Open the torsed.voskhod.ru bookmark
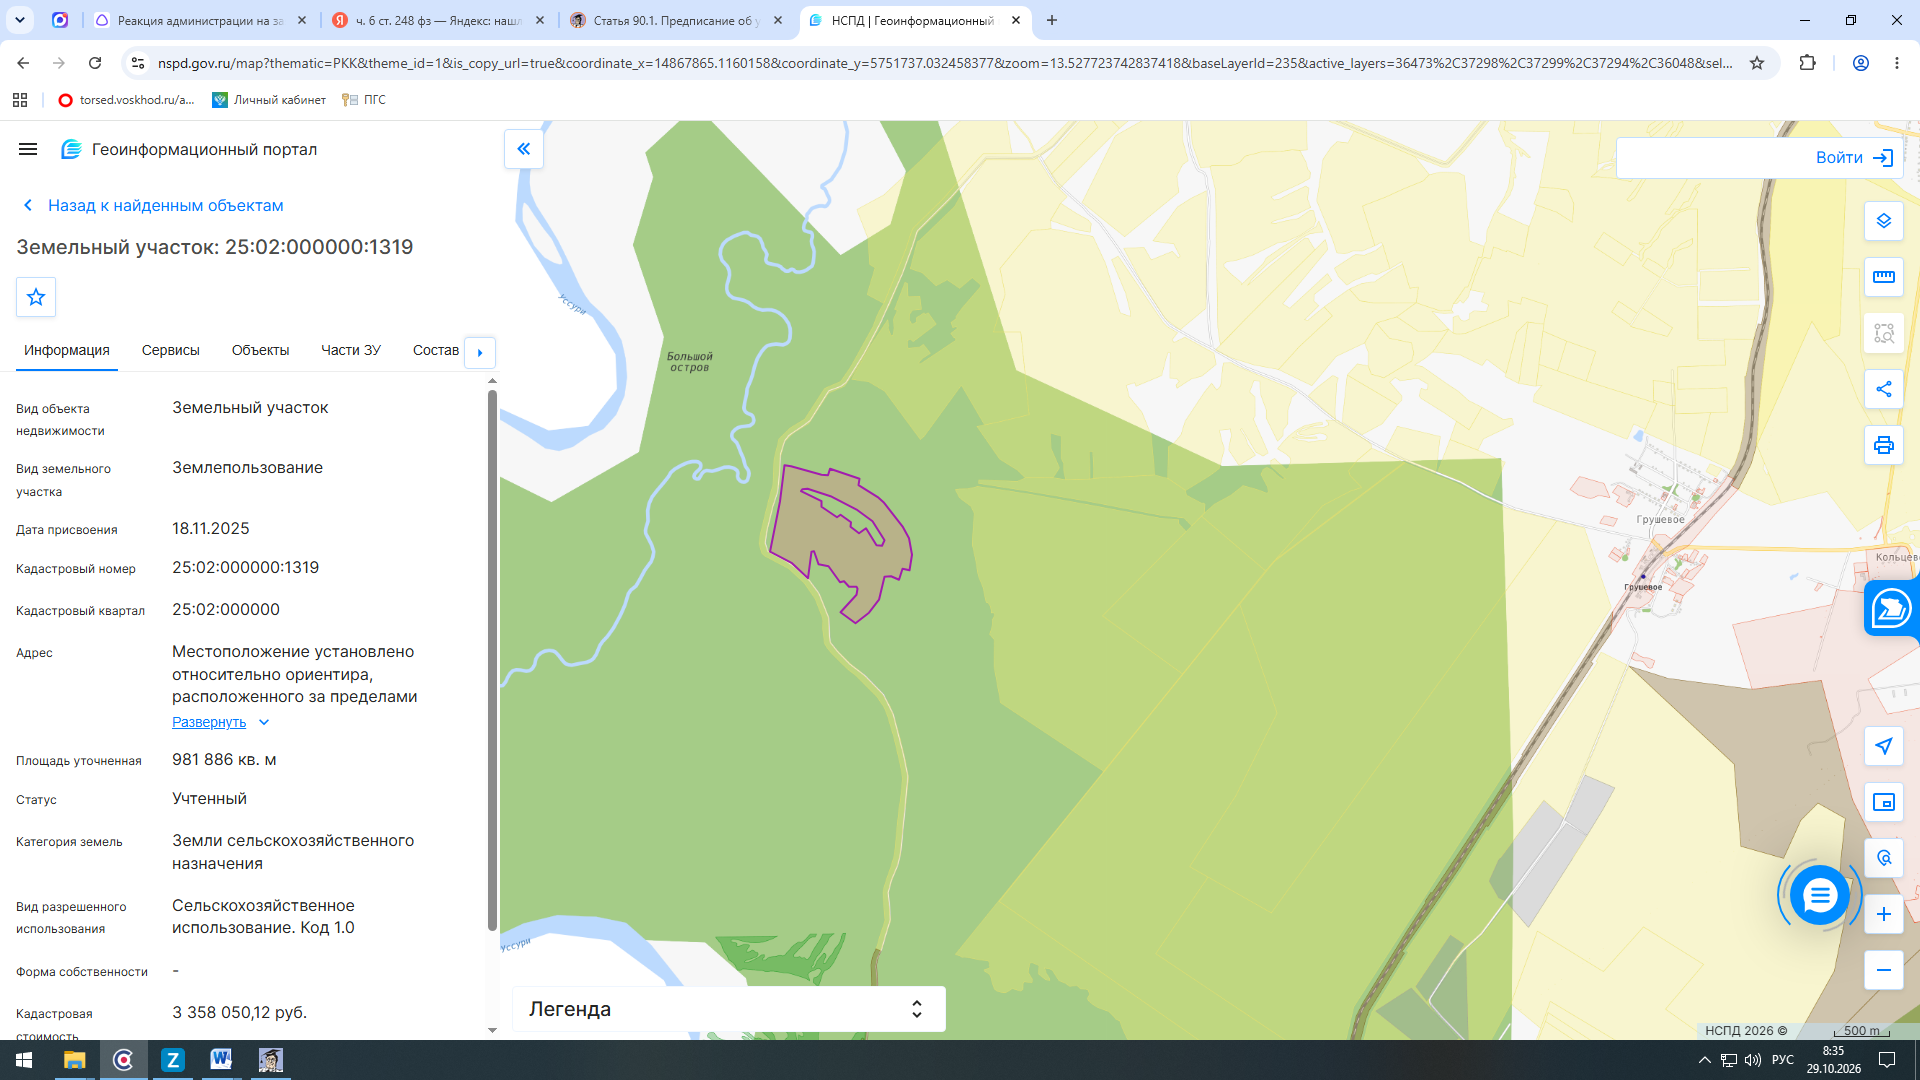 pyautogui.click(x=126, y=100)
